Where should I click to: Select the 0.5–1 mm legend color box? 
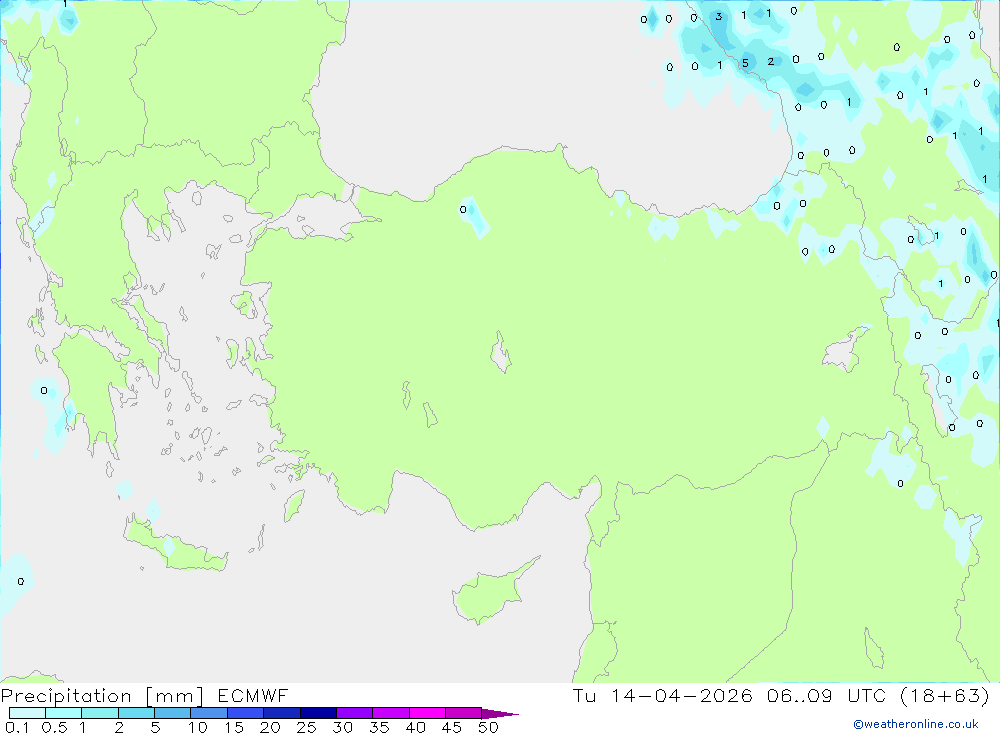point(63,713)
